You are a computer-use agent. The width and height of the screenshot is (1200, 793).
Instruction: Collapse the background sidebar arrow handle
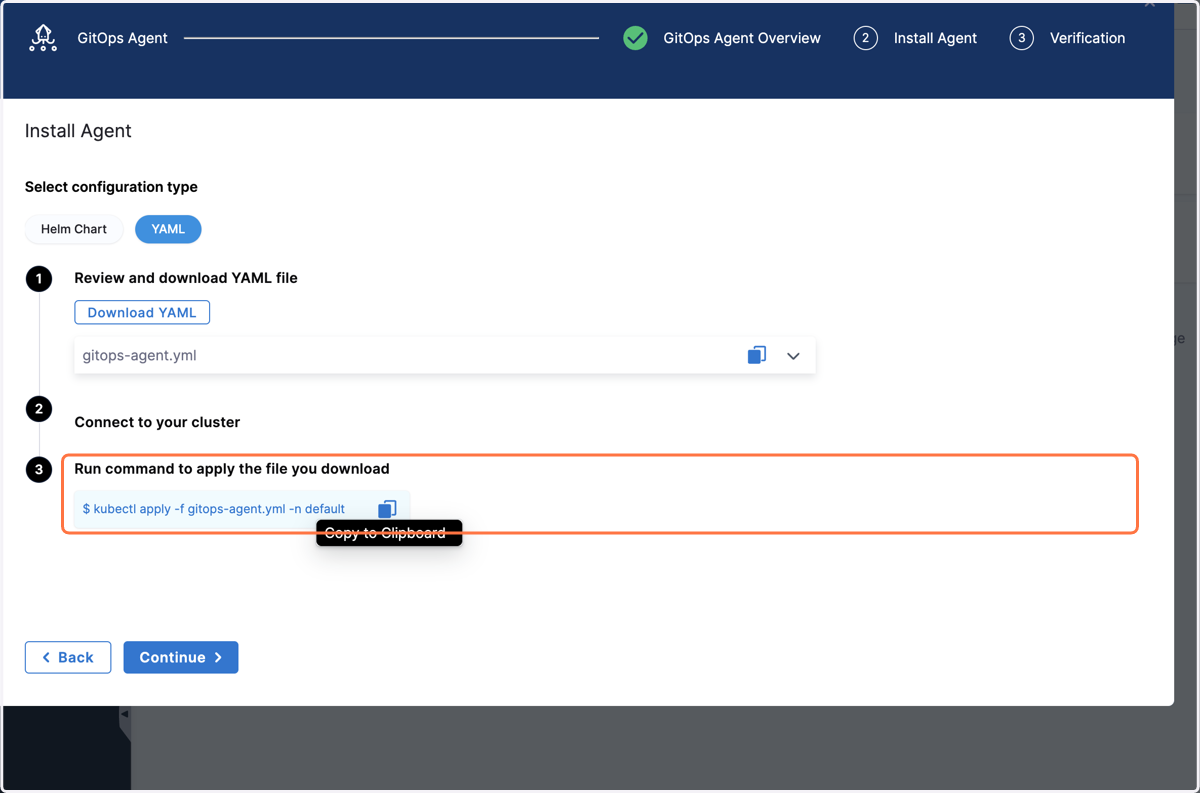click(x=125, y=715)
